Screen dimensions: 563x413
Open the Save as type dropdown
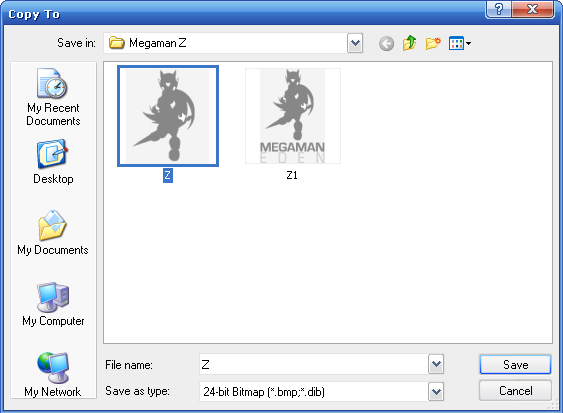[x=436, y=391]
